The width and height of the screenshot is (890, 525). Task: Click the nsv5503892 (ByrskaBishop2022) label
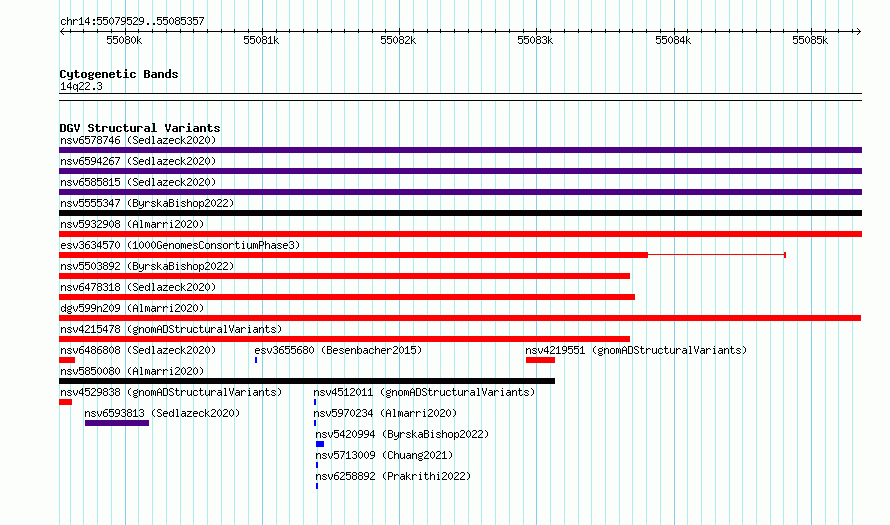pos(147,266)
